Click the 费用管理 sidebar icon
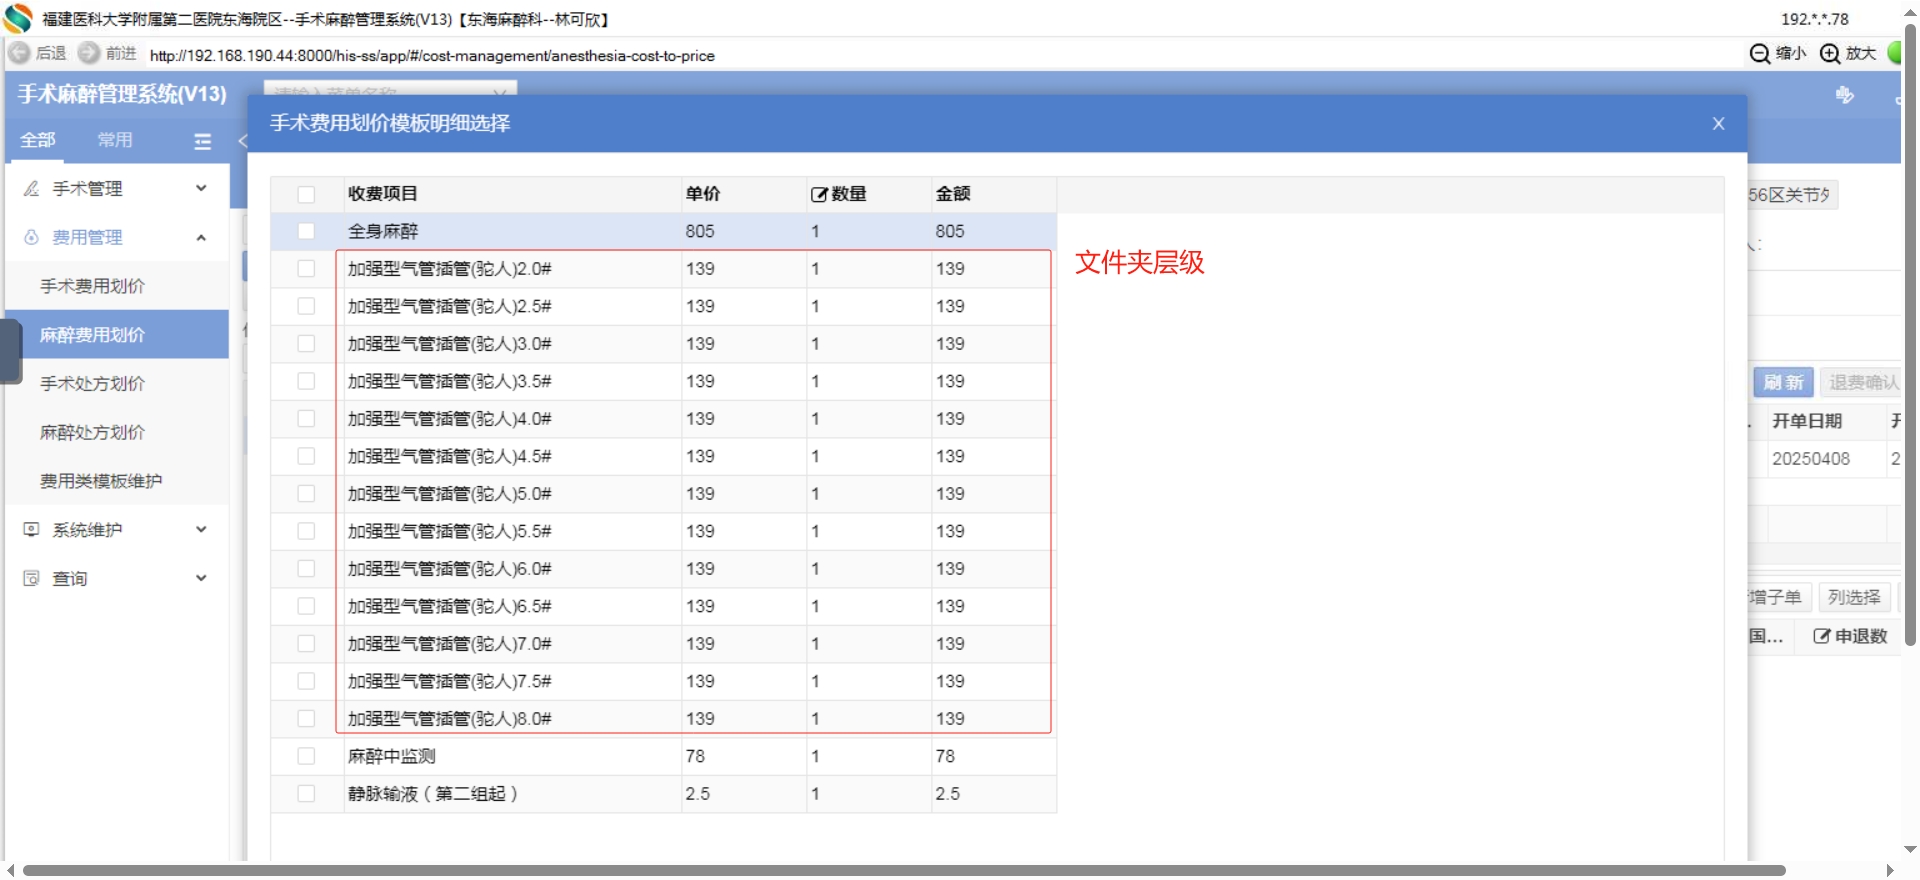Image resolution: width=1920 pixels, height=880 pixels. (32, 237)
